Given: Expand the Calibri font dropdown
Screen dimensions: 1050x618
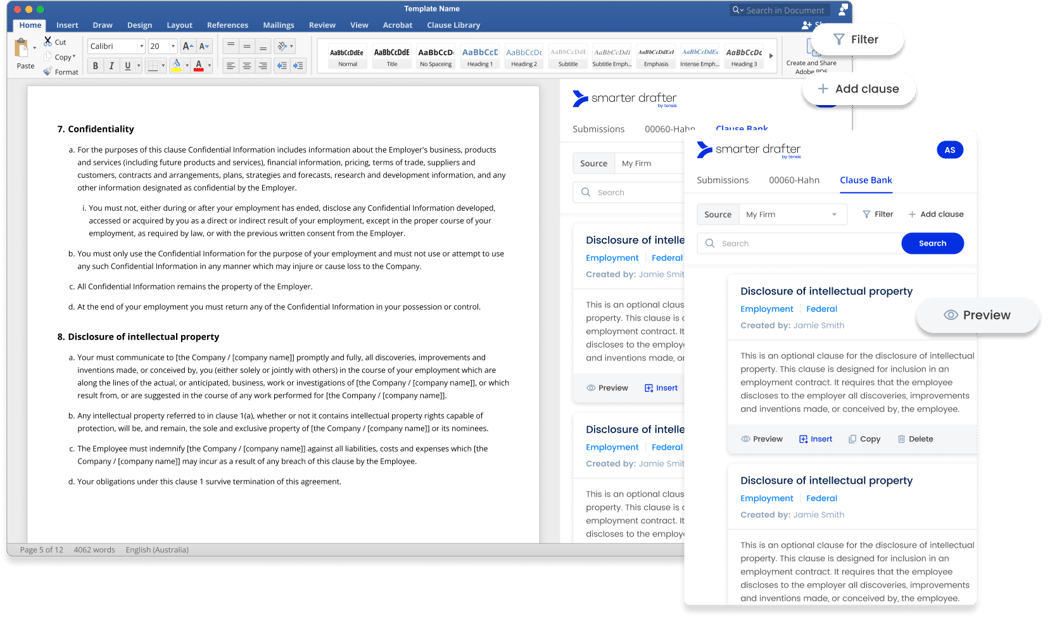Looking at the screenshot, I should pos(141,46).
